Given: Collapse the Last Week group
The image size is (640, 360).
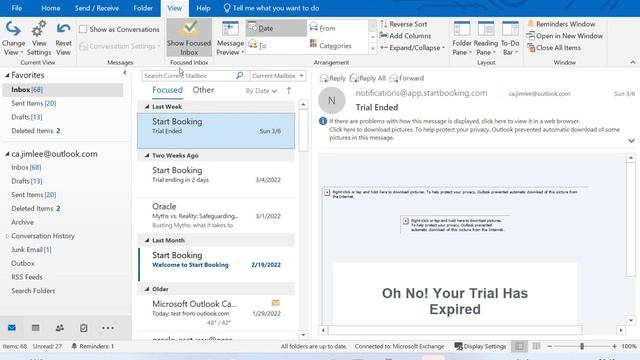Looking at the screenshot, I should pos(147,107).
